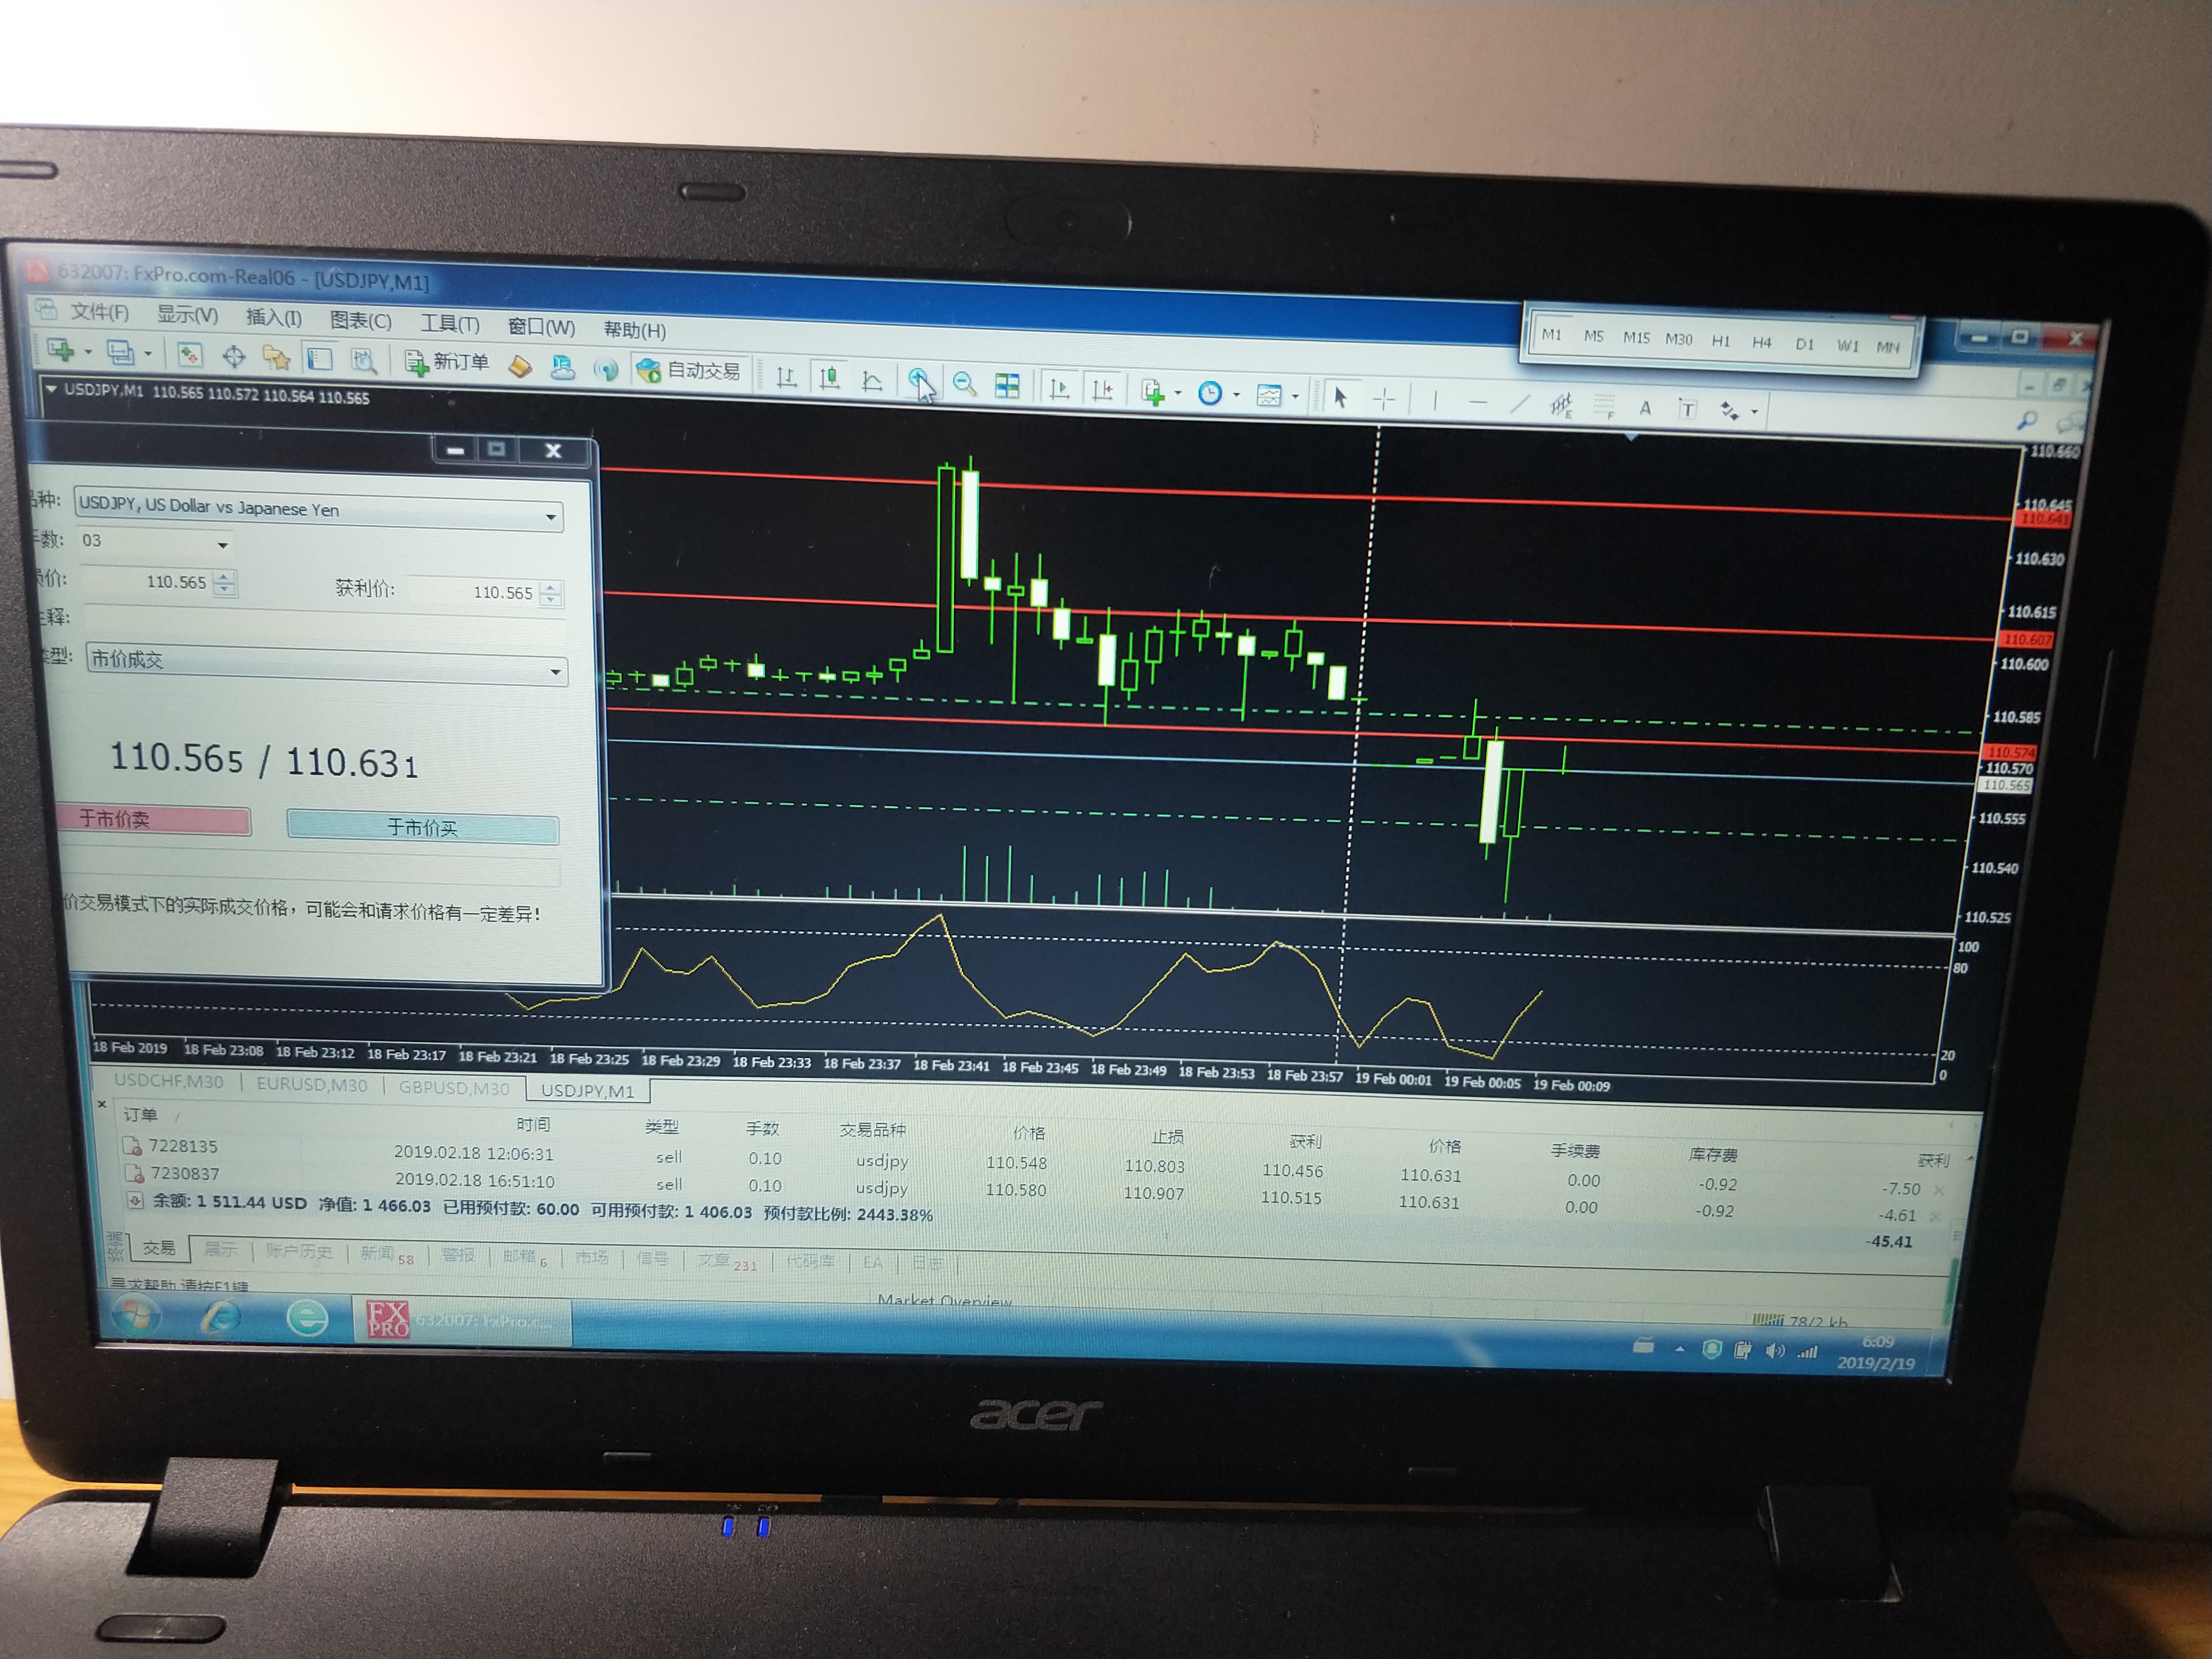
Task: Open the 图表(C) menu
Action: [x=361, y=321]
